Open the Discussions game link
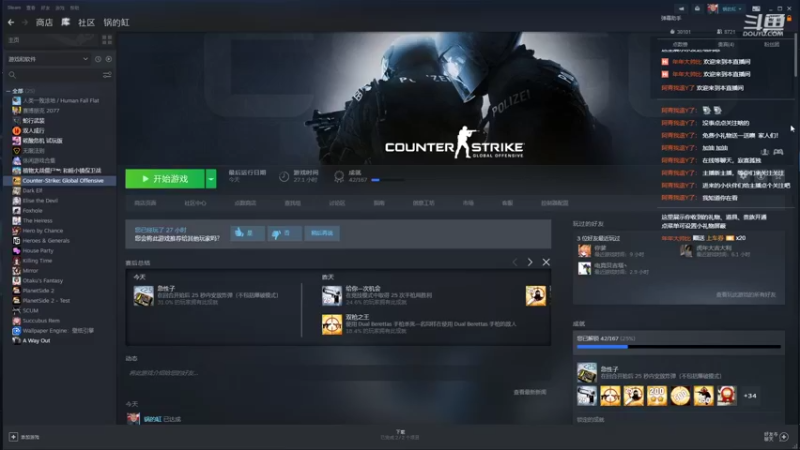The height and width of the screenshot is (450, 800). (337, 203)
